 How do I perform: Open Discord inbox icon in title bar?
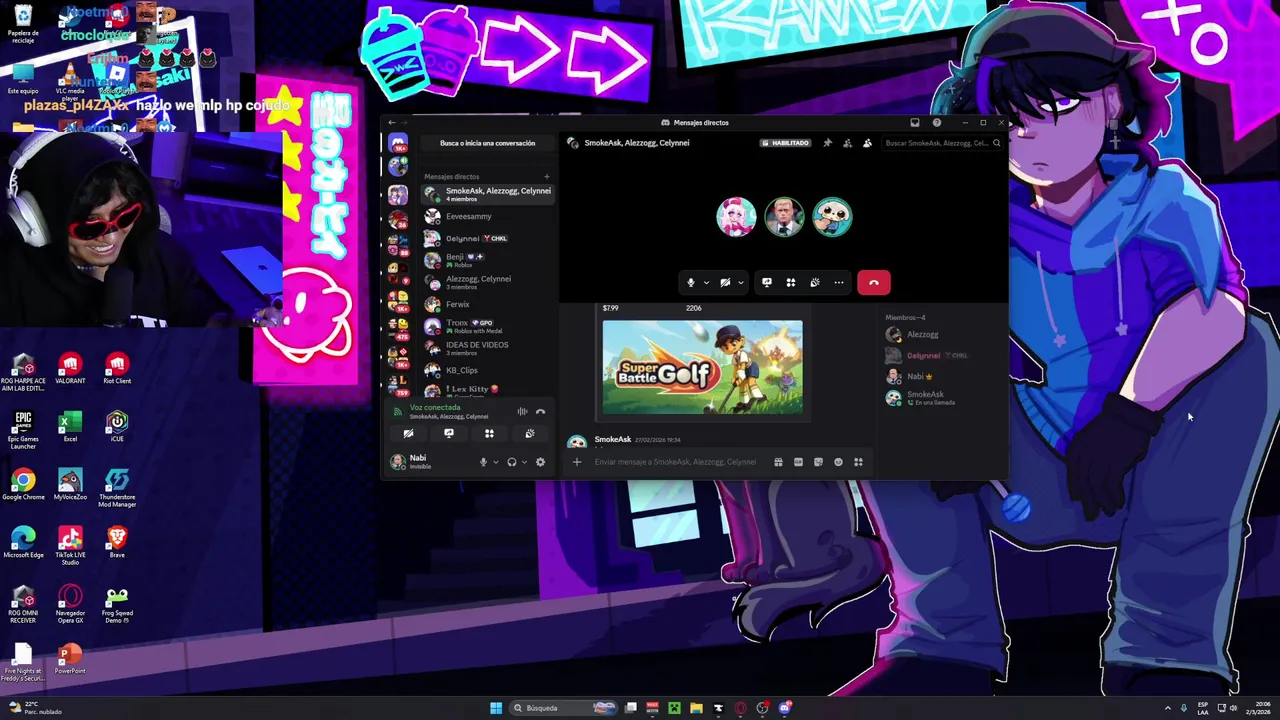[x=914, y=123]
